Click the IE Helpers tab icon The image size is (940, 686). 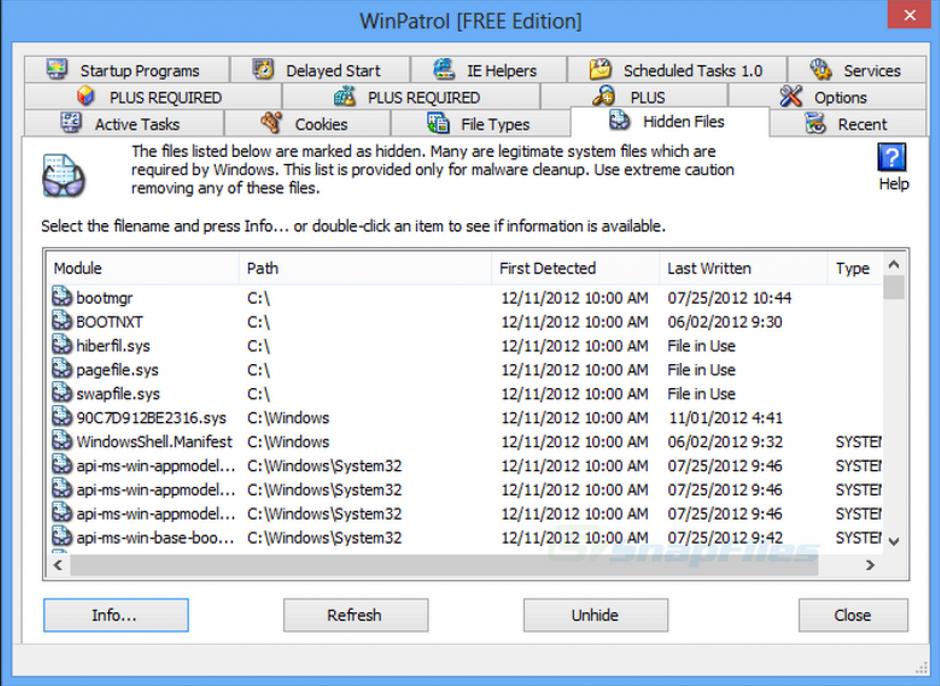(x=444, y=70)
